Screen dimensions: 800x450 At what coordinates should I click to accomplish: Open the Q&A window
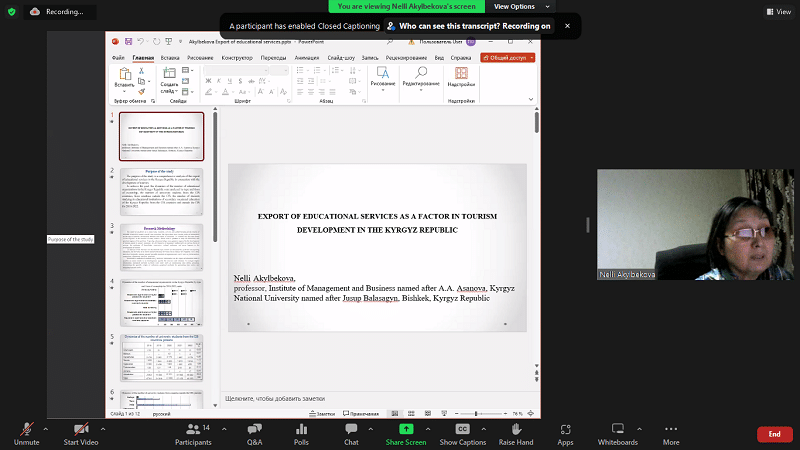[254, 428]
